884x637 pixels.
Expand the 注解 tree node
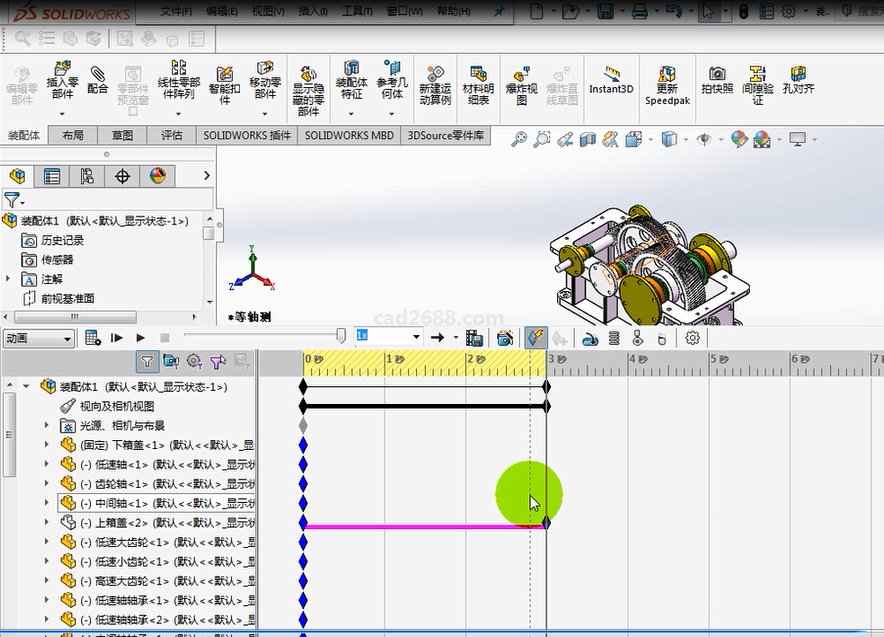pyautogui.click(x=9, y=279)
